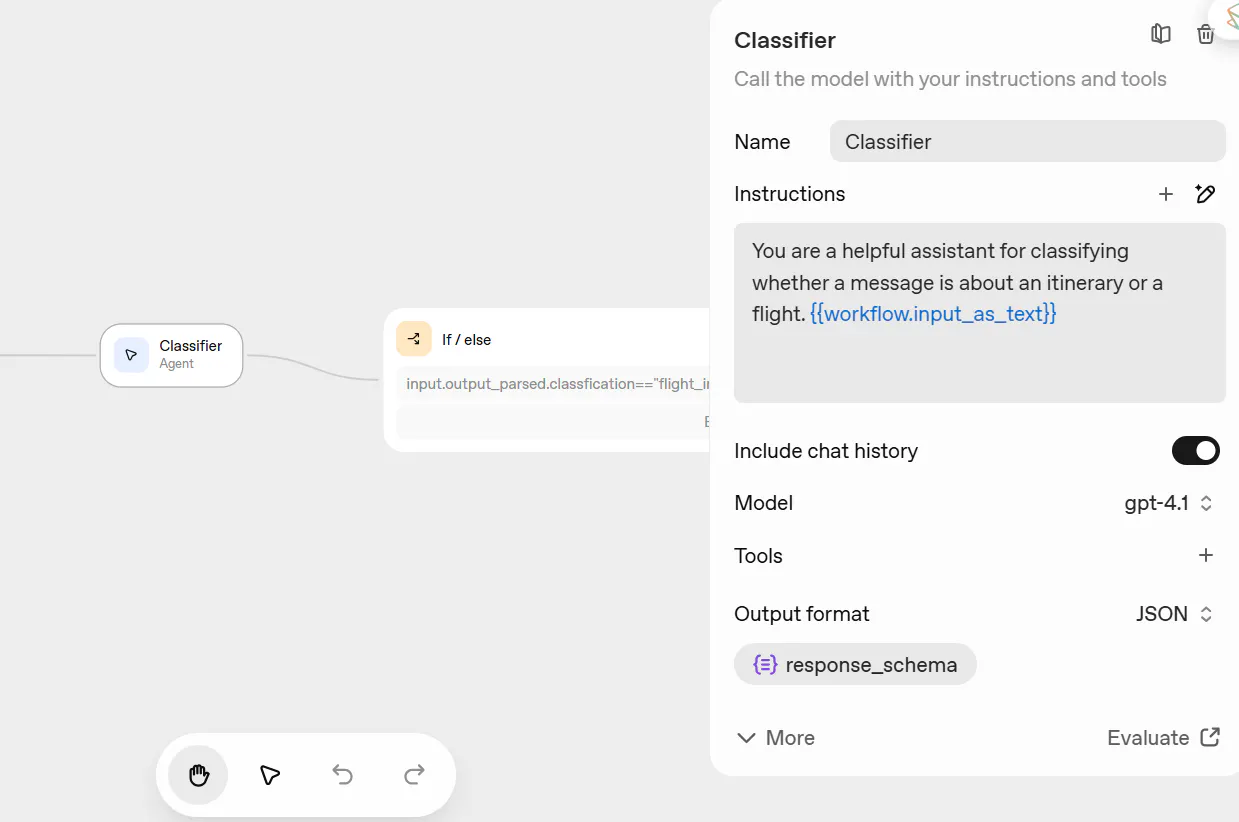Open Evaluate in a new window
The width and height of the screenshot is (1239, 822).
point(1163,738)
